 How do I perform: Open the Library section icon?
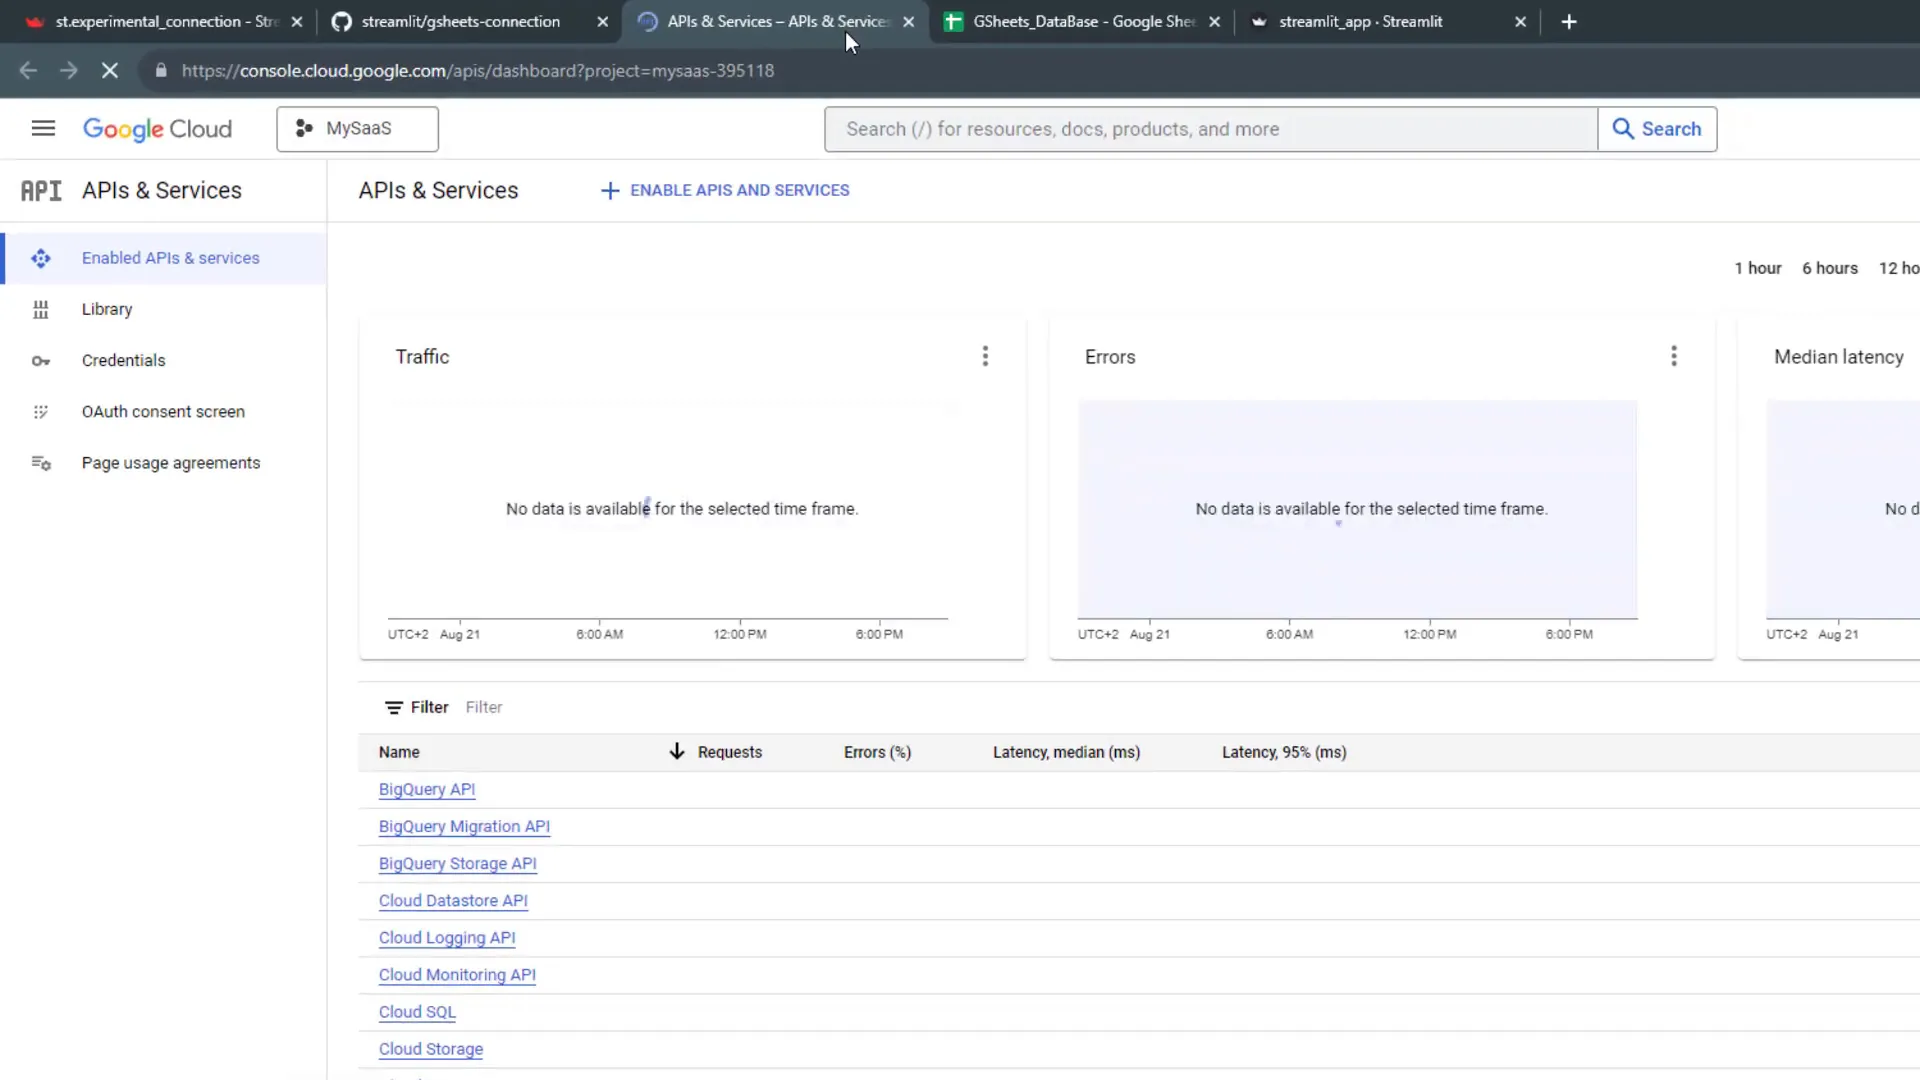[41, 309]
